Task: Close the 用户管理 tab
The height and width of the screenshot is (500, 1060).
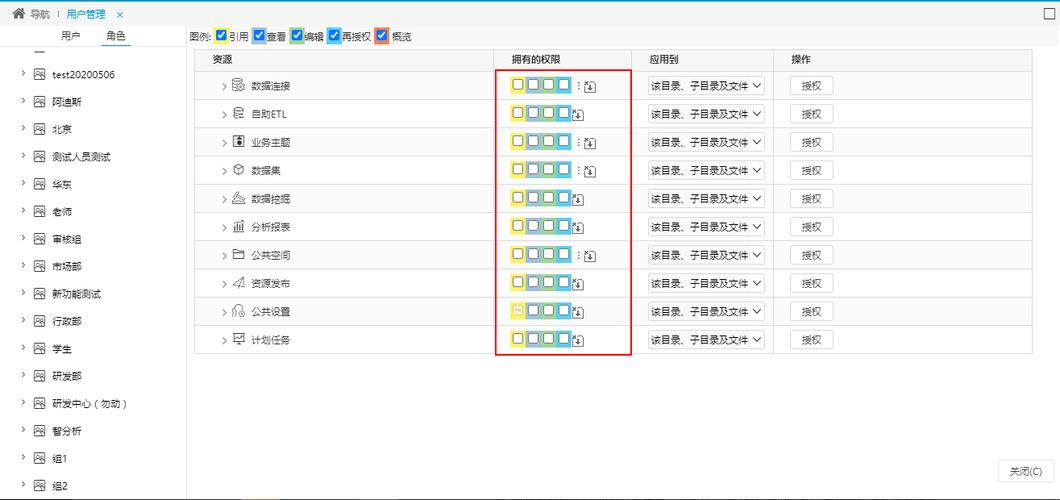Action: 120,15
